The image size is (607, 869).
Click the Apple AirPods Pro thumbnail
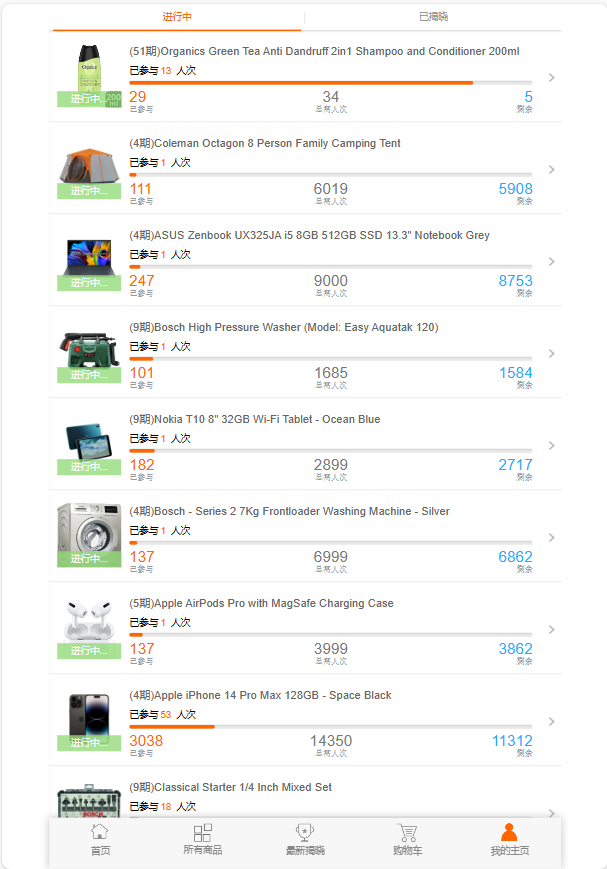(89, 628)
